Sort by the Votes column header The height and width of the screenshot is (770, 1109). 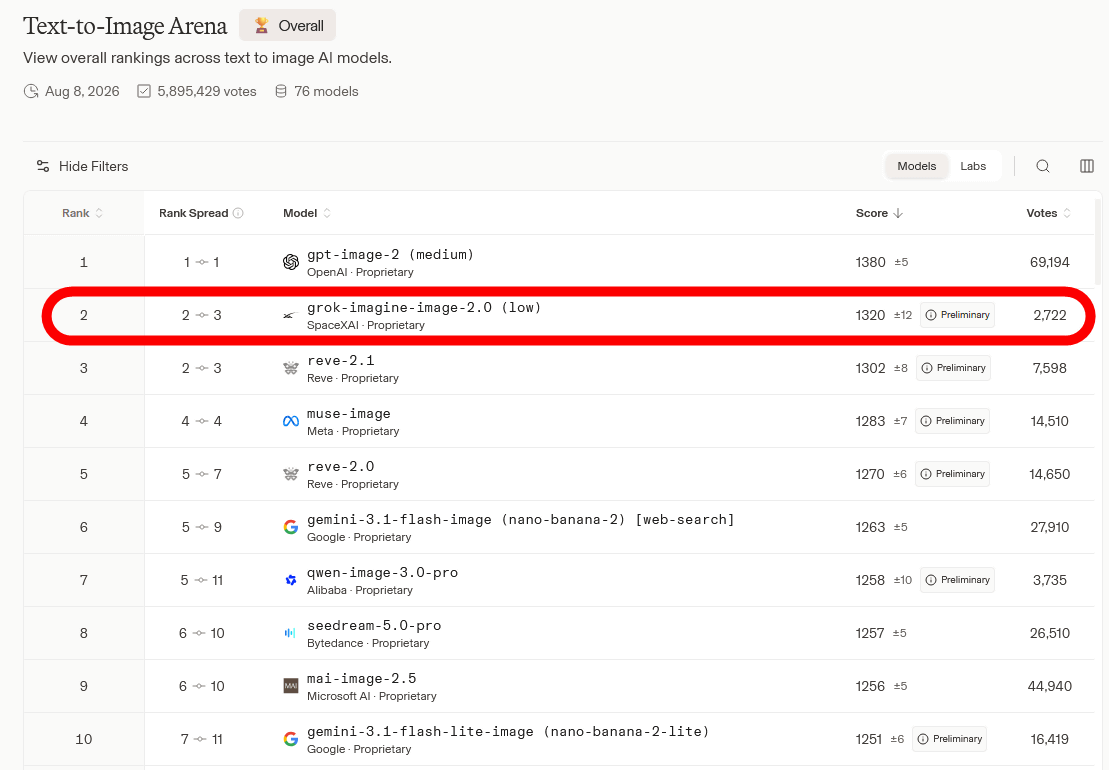(1048, 213)
